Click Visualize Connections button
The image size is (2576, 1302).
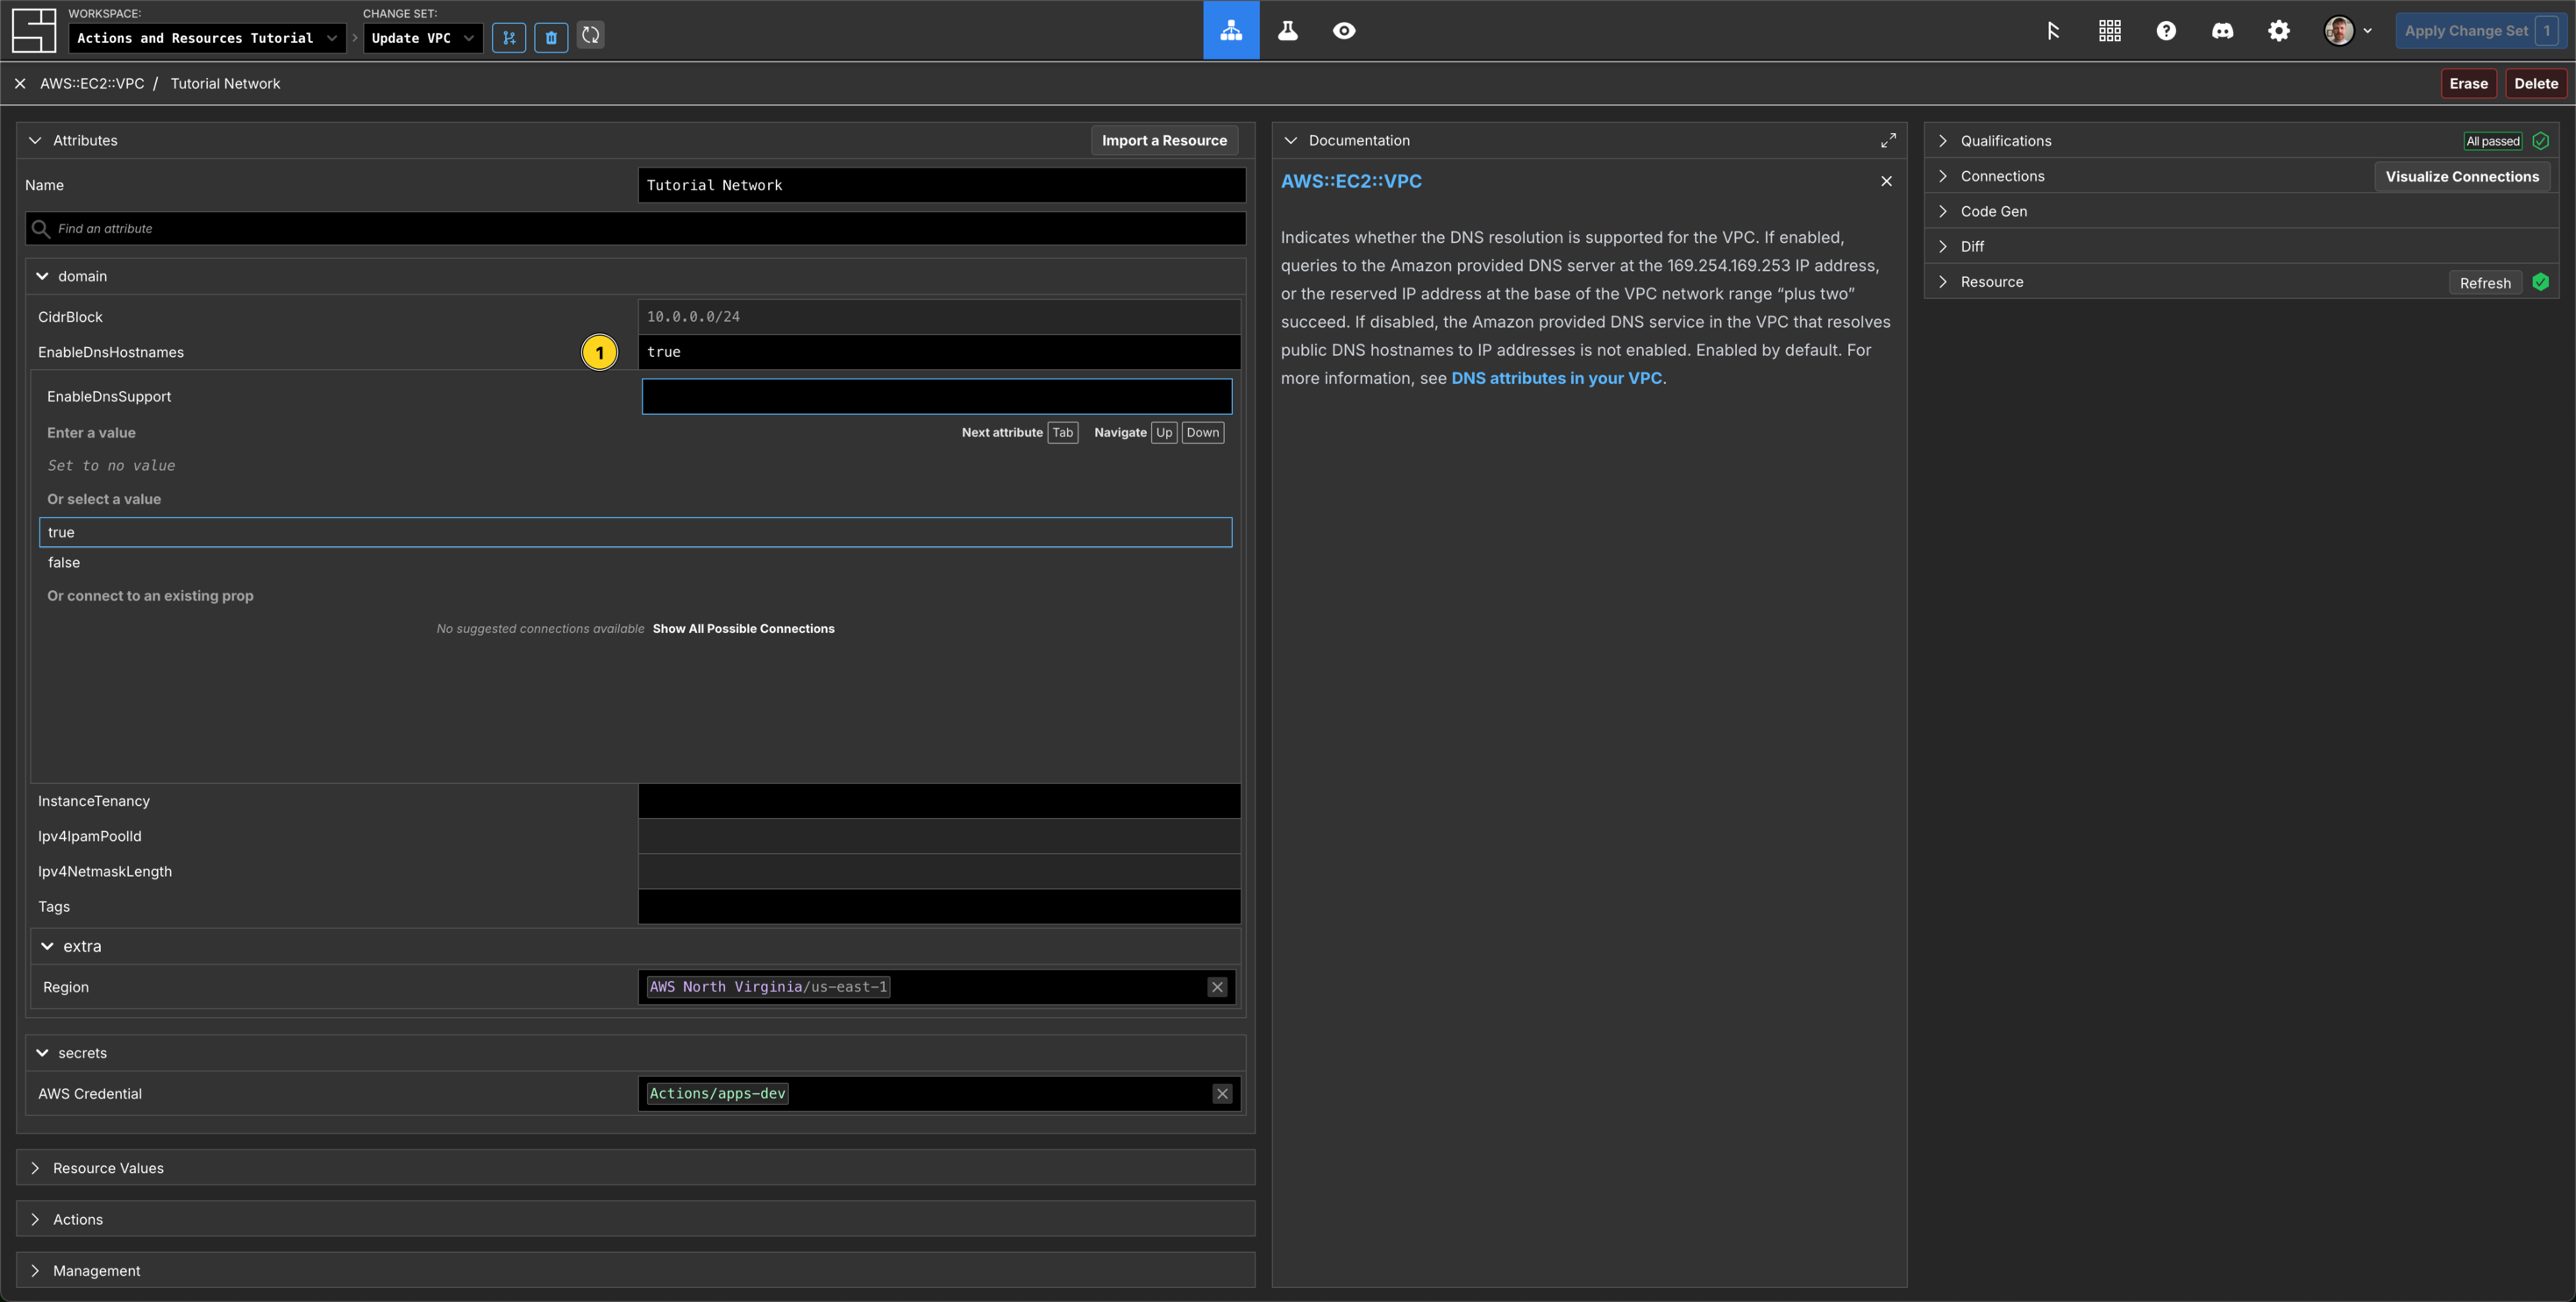click(2462, 176)
